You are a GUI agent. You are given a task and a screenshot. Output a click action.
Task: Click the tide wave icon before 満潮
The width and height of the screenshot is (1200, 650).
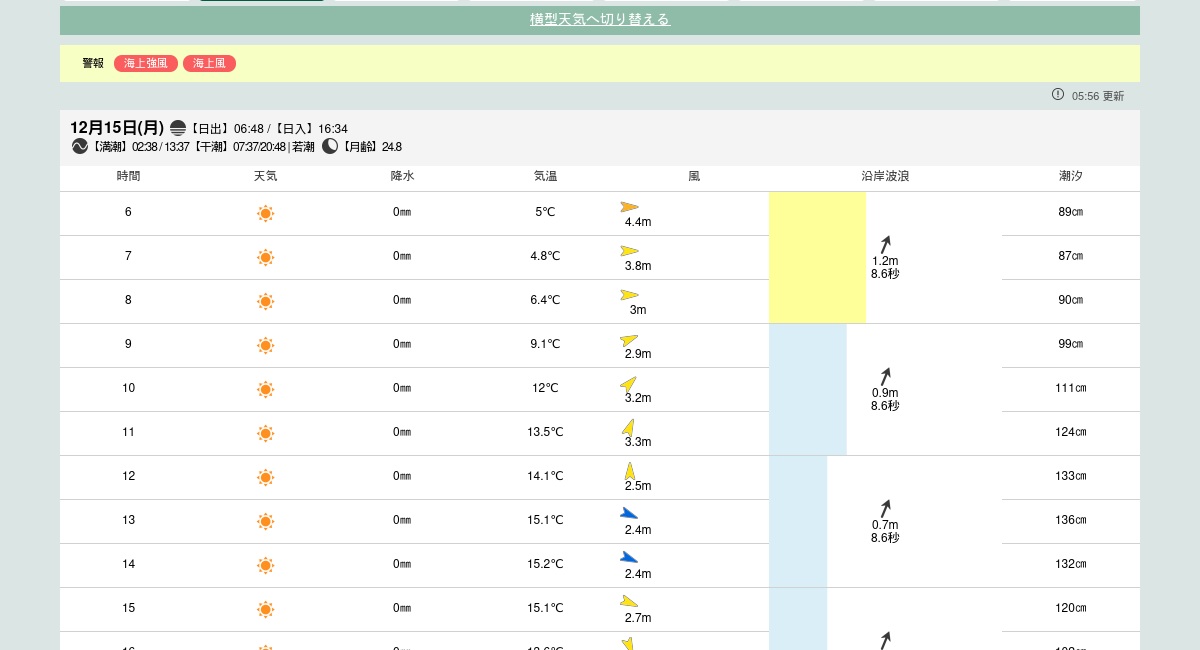80,146
